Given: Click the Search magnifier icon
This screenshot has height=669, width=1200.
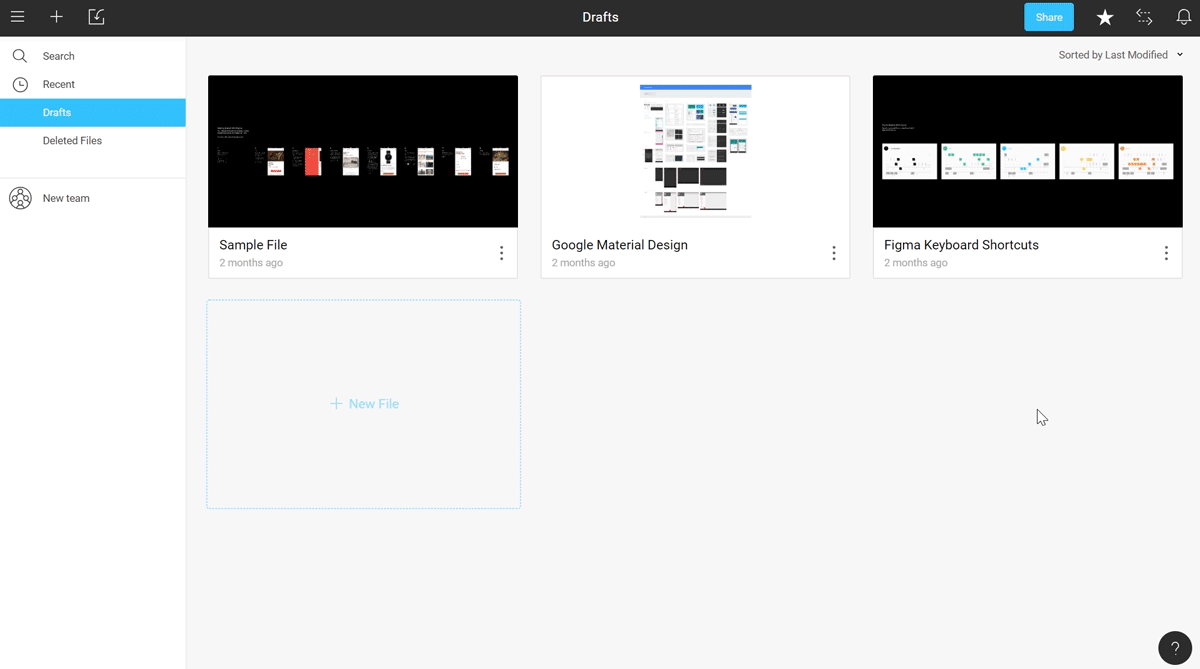Looking at the screenshot, I should click(20, 56).
